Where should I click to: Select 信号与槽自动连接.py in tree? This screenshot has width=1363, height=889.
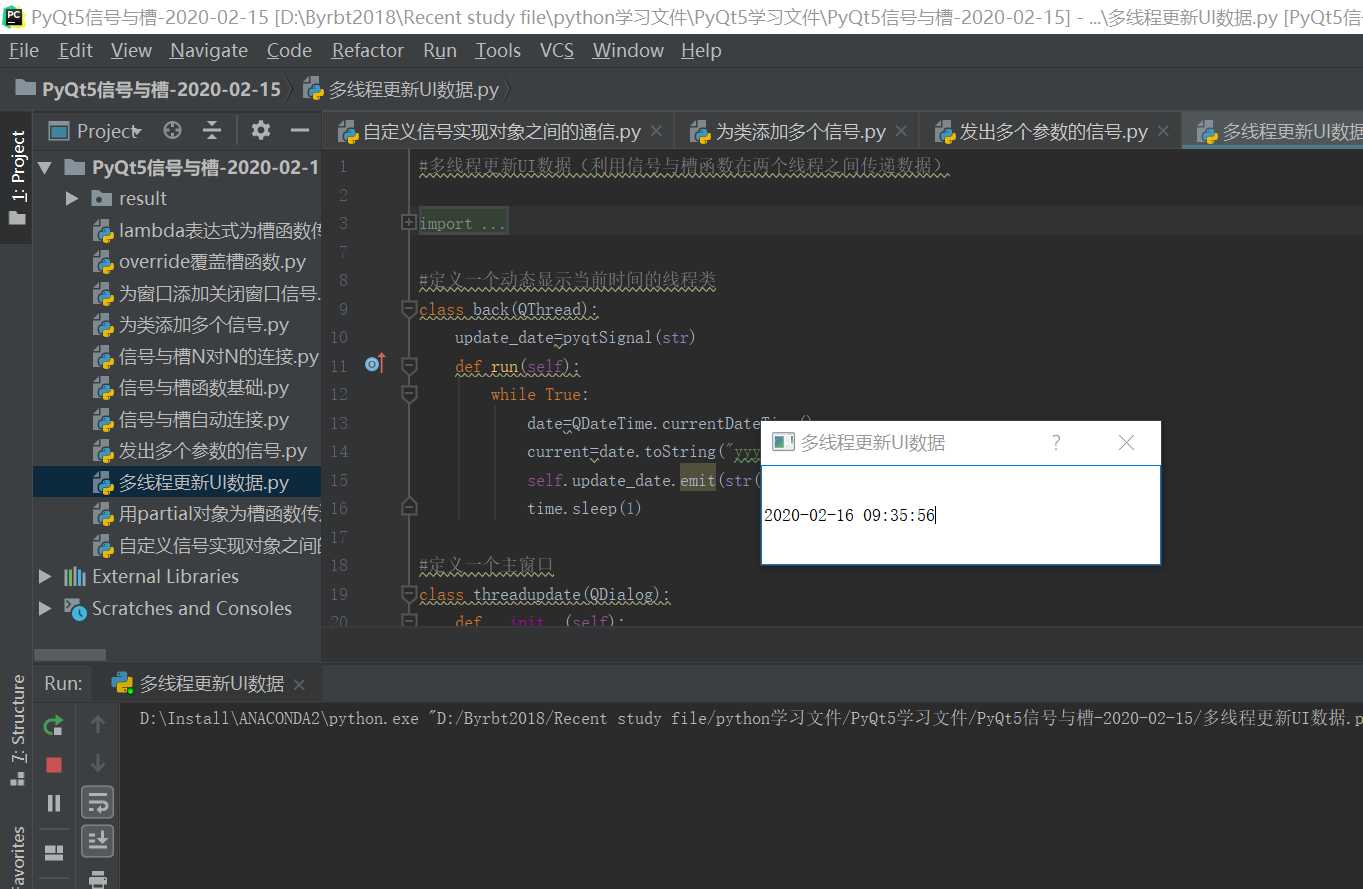pos(190,420)
